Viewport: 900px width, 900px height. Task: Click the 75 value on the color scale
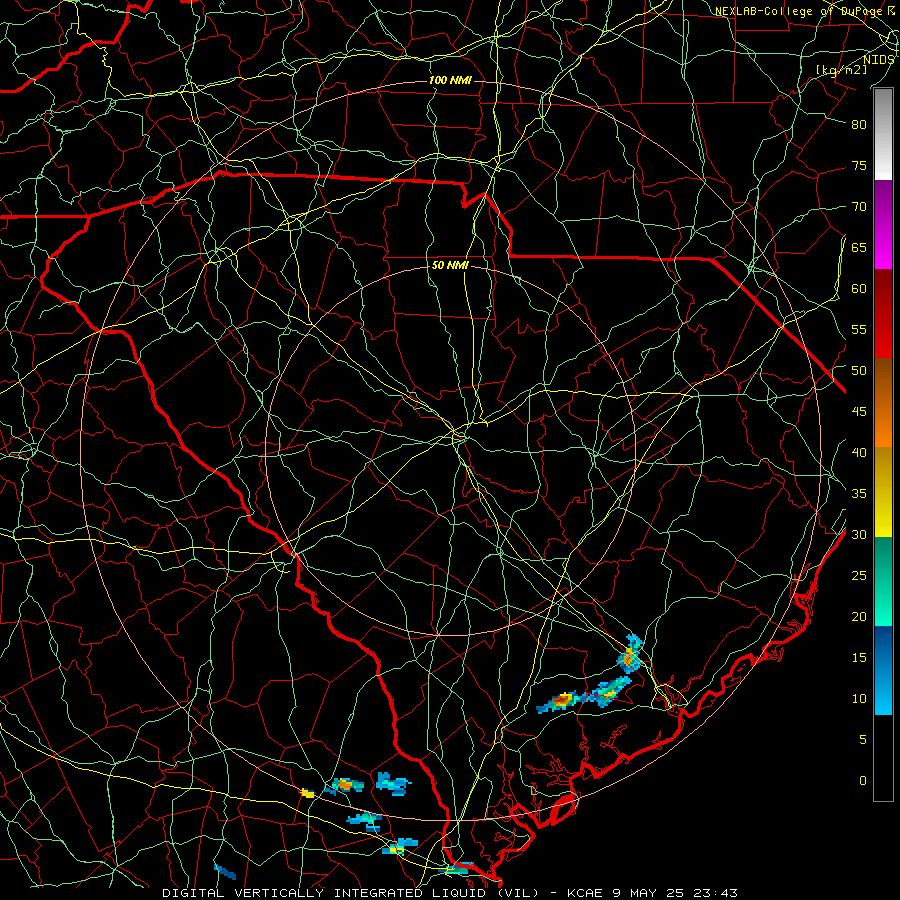click(859, 166)
